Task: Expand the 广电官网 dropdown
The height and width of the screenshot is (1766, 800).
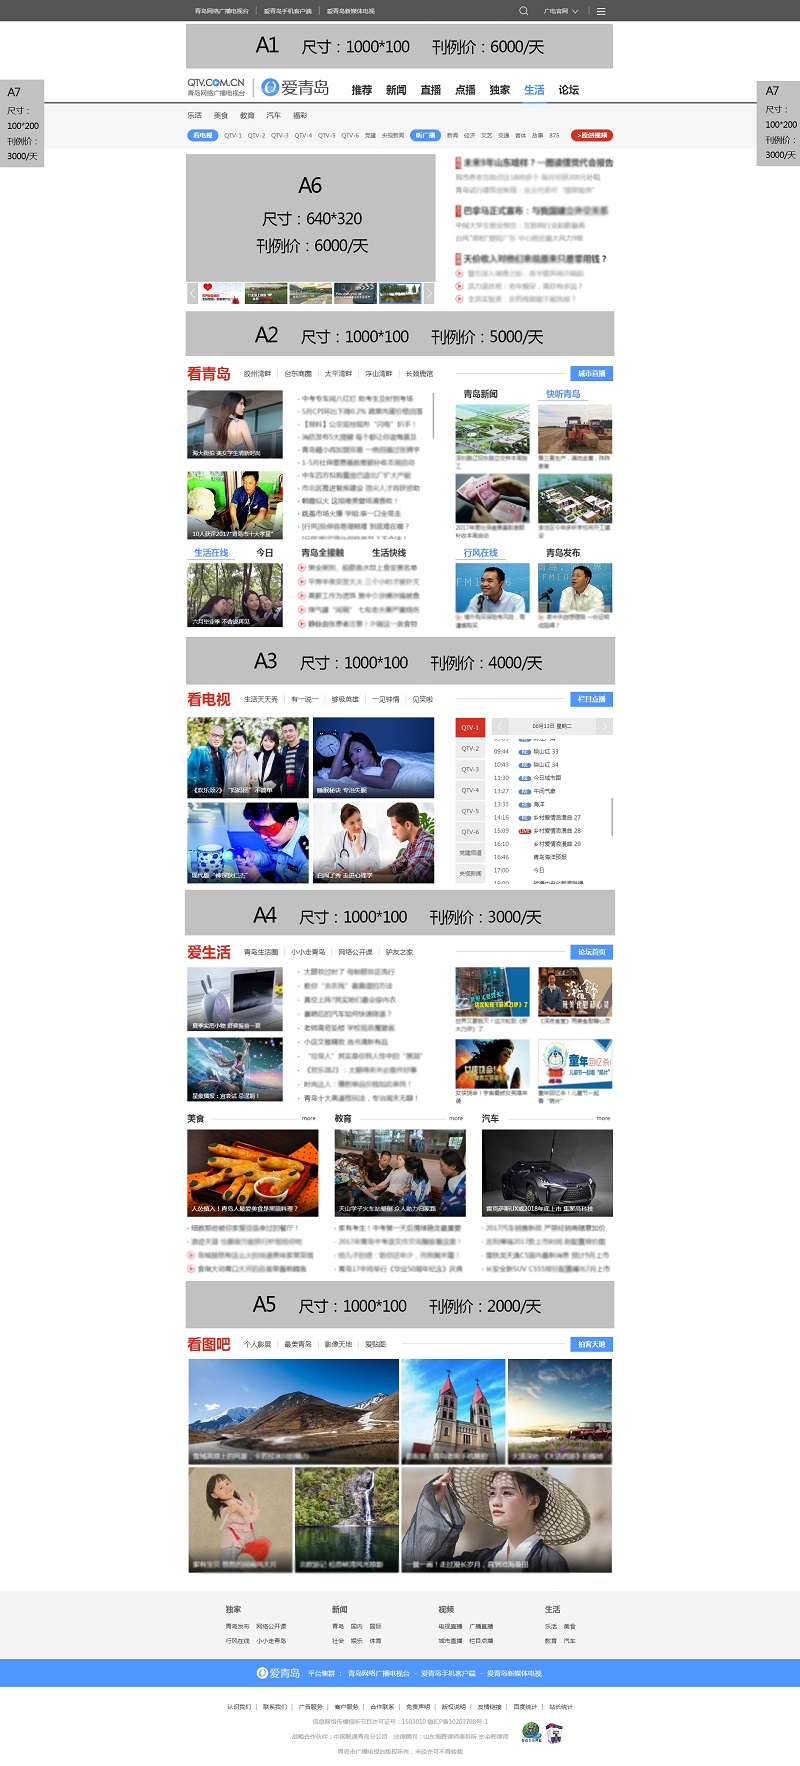Action: [560, 11]
